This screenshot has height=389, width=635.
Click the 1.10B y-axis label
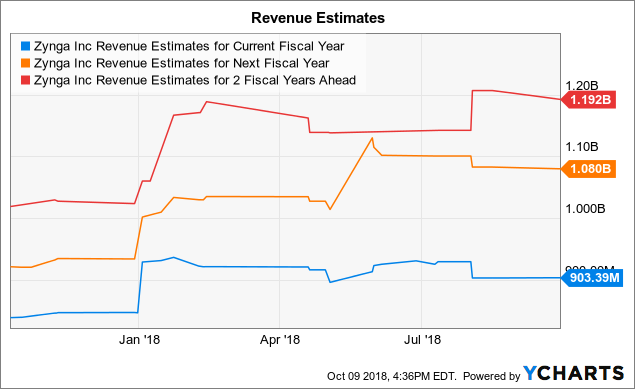(x=582, y=147)
